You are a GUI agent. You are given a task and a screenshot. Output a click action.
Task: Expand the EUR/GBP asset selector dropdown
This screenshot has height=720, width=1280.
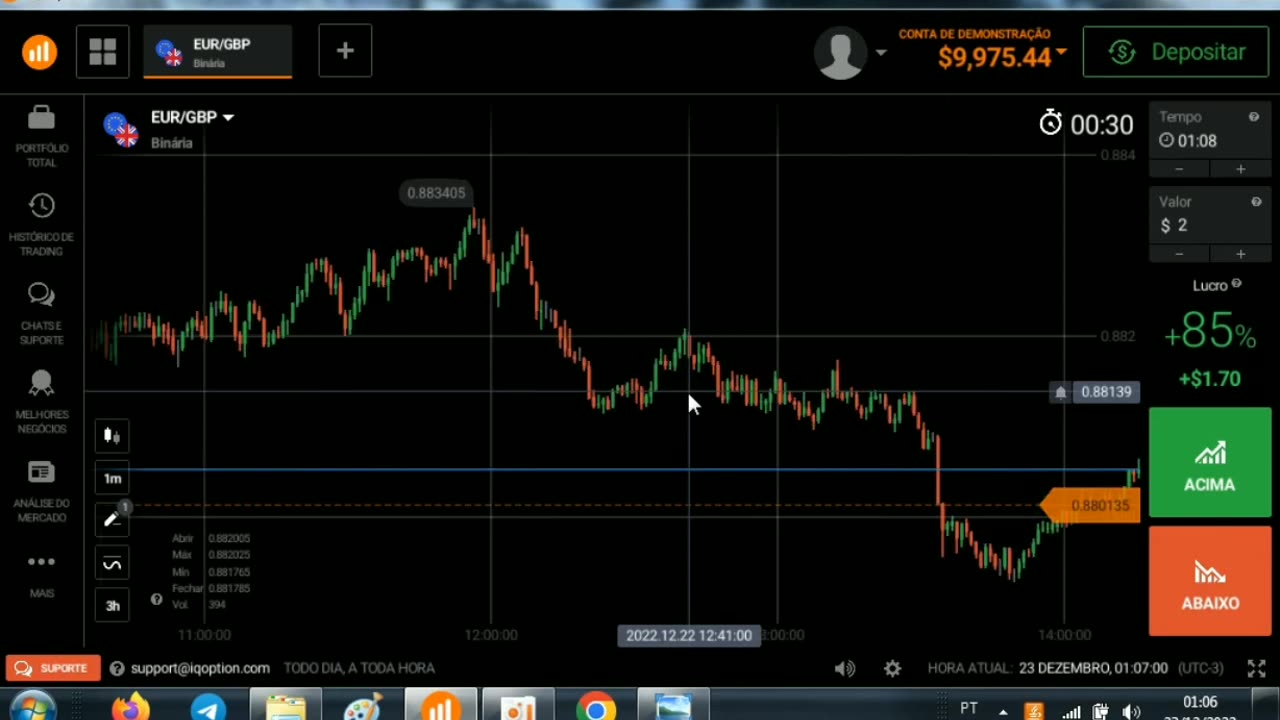[x=227, y=117]
